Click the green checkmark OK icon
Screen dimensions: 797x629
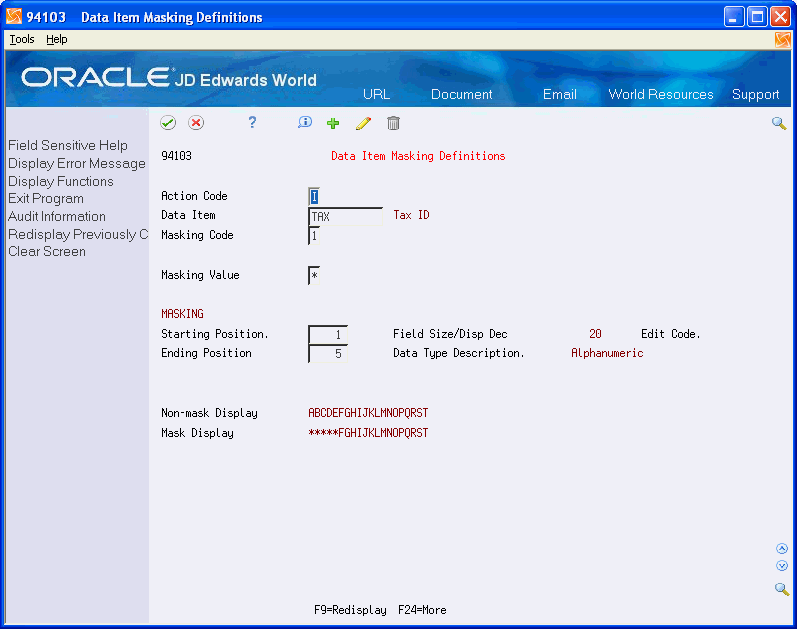click(x=168, y=123)
